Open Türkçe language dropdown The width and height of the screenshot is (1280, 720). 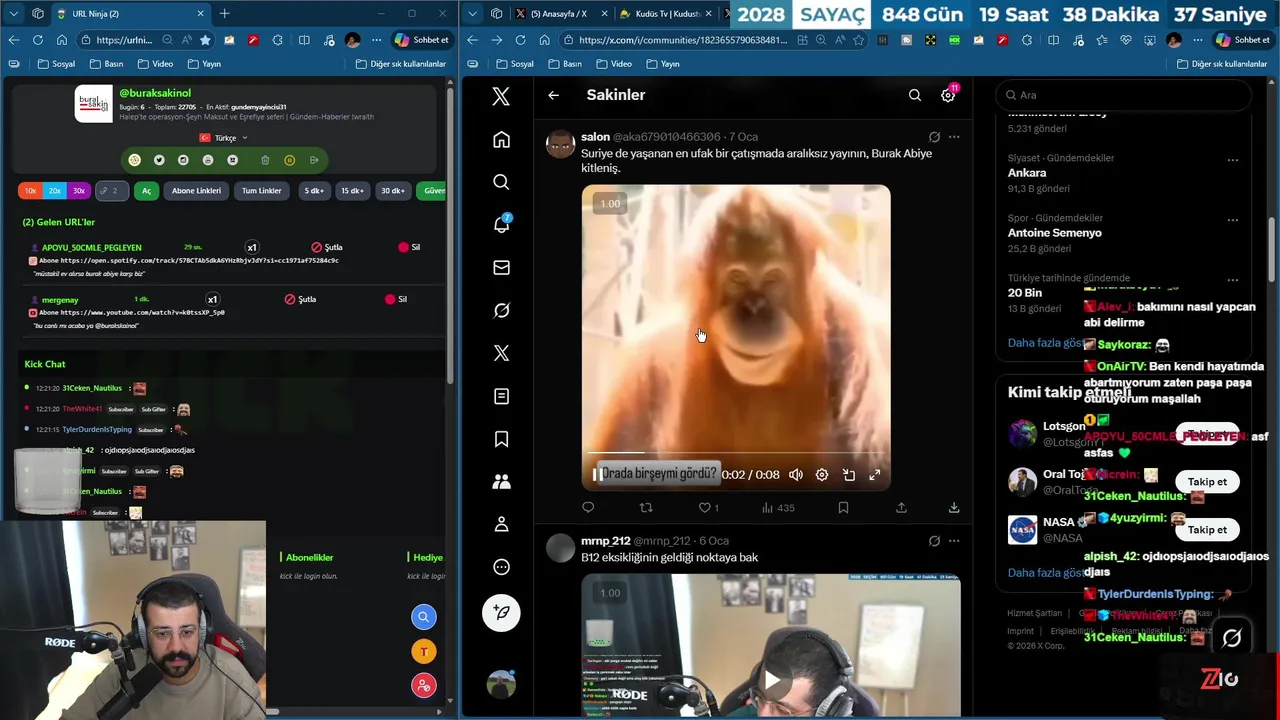(224, 138)
